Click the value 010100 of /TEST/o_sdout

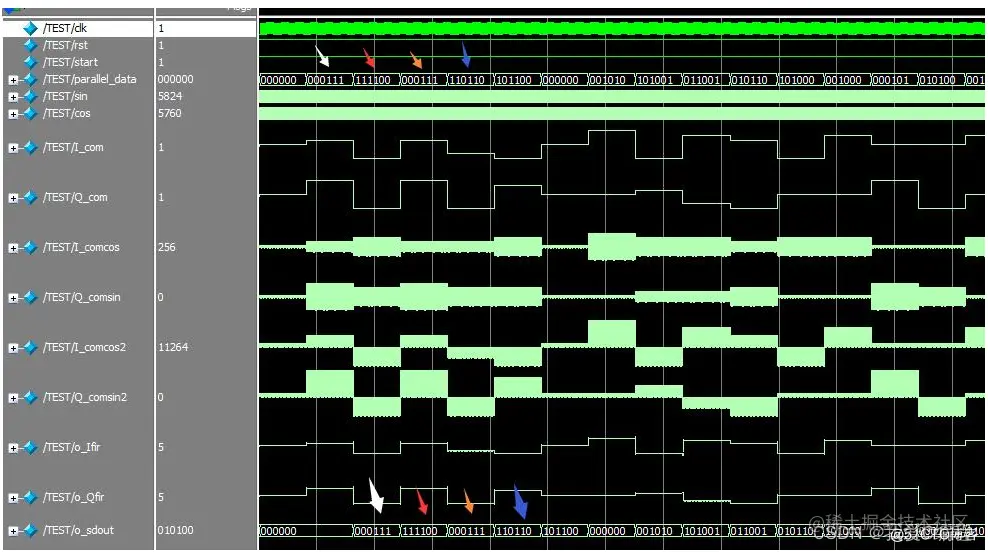point(176,530)
